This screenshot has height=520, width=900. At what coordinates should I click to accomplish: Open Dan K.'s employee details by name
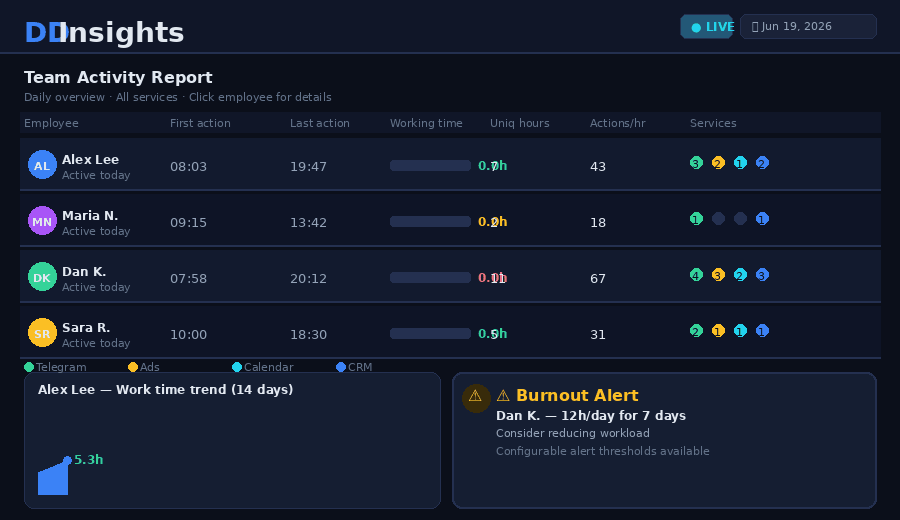84,271
